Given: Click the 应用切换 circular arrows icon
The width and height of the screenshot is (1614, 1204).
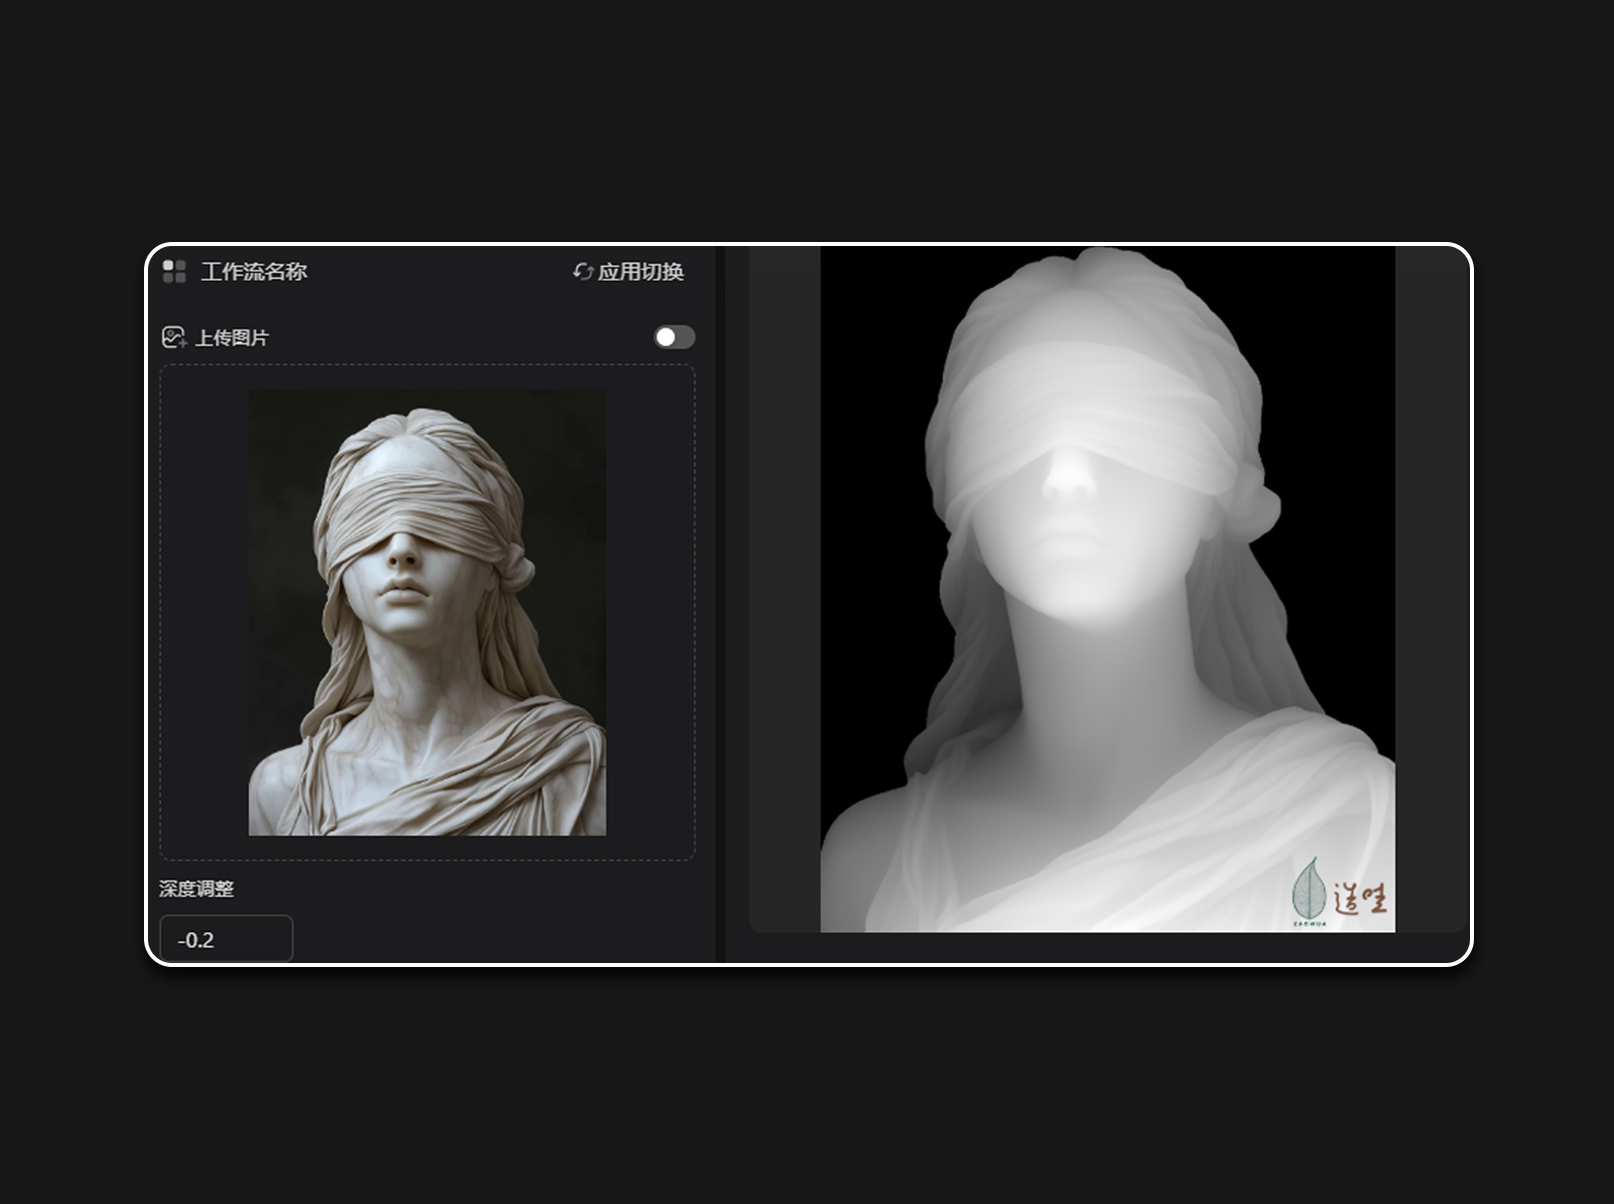Looking at the screenshot, I should click(x=582, y=271).
